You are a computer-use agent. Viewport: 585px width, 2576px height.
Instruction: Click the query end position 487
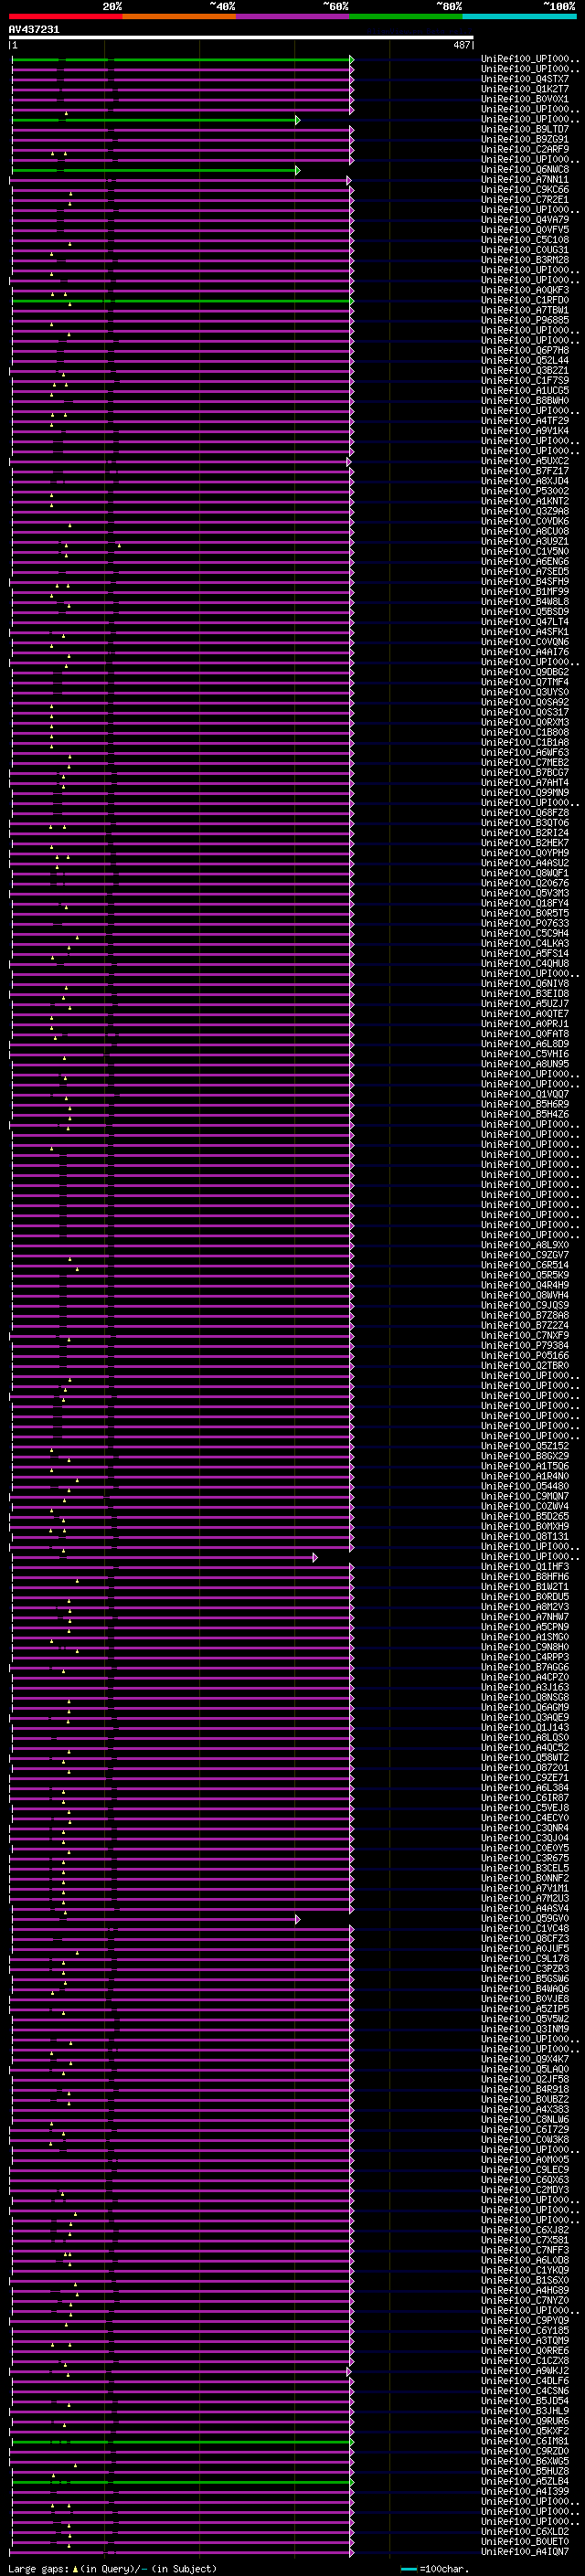click(x=461, y=45)
